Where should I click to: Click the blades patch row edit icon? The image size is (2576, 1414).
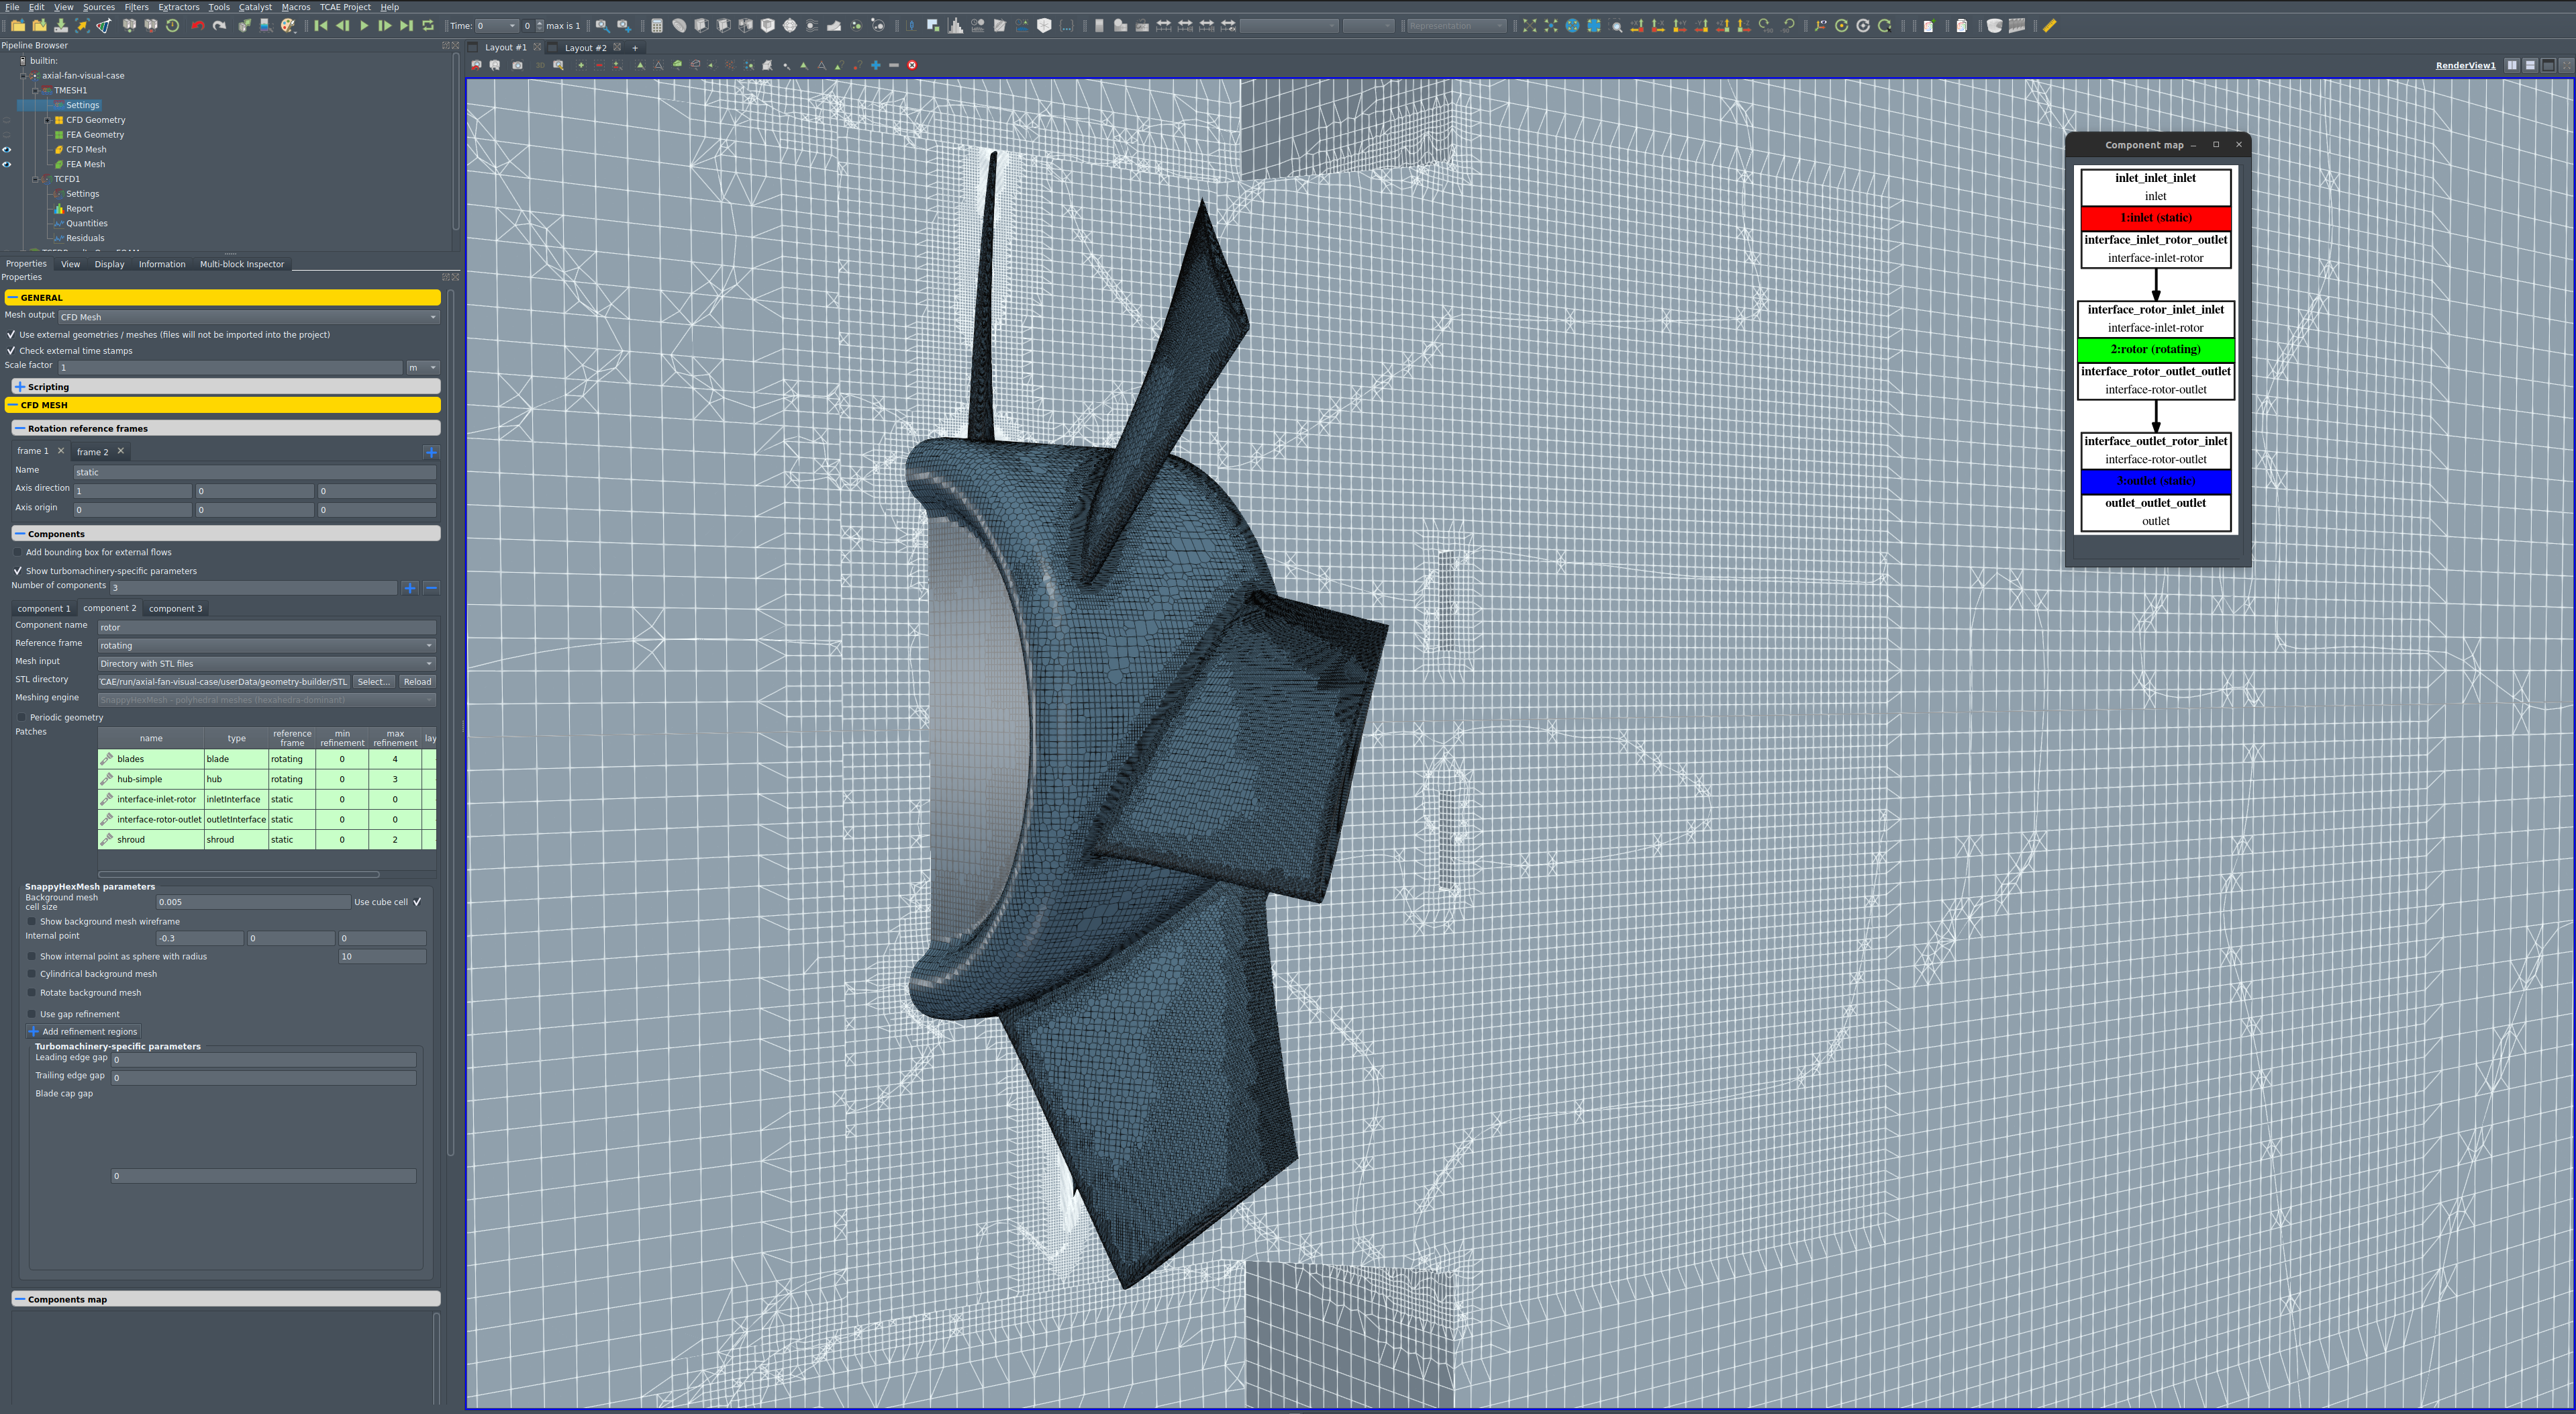point(107,759)
